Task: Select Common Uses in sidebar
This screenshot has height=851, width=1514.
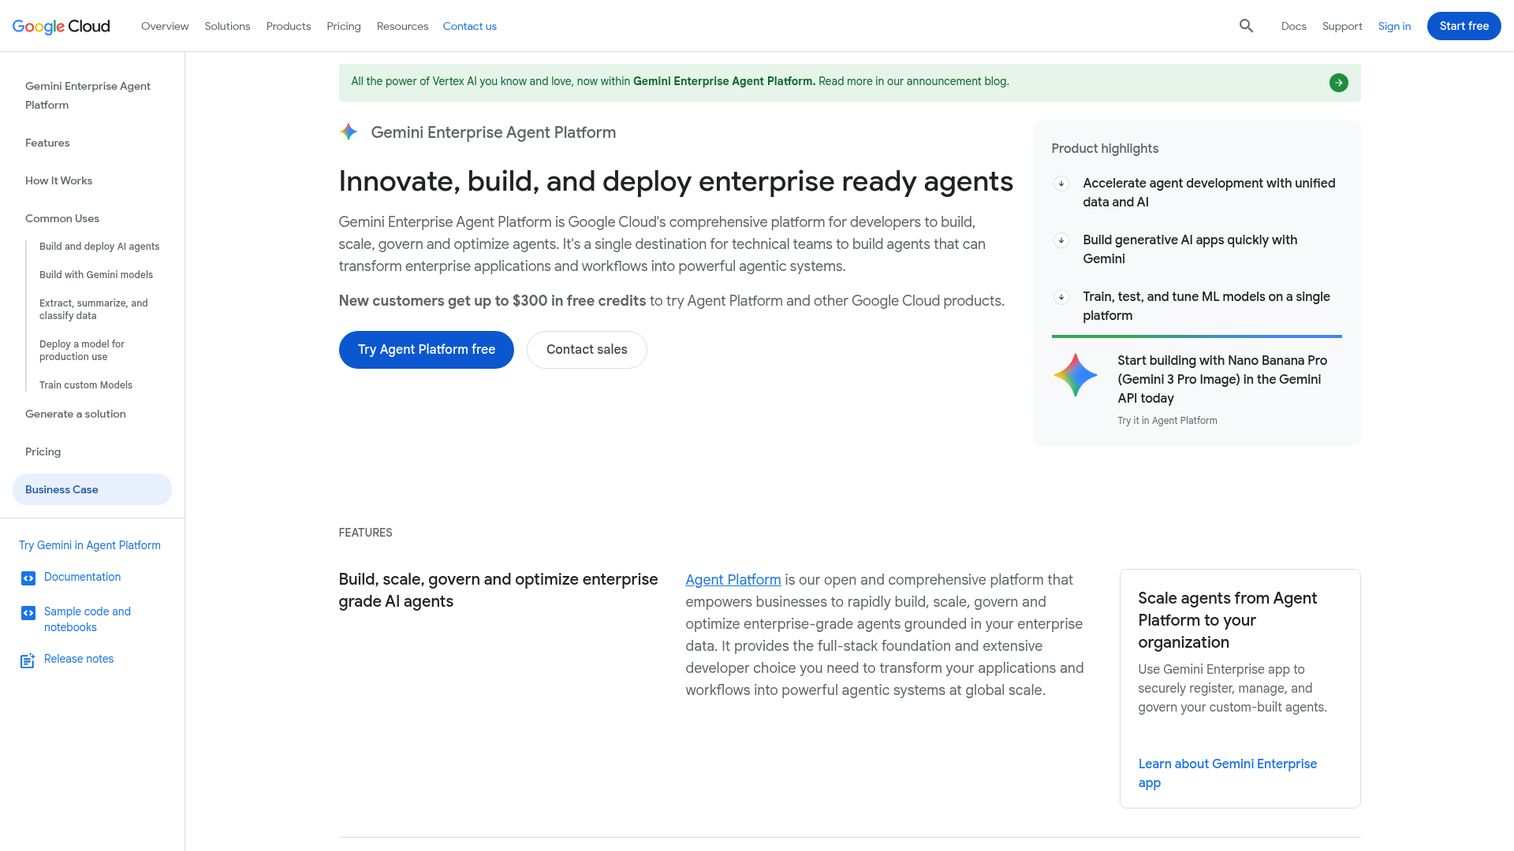Action: [x=62, y=218]
